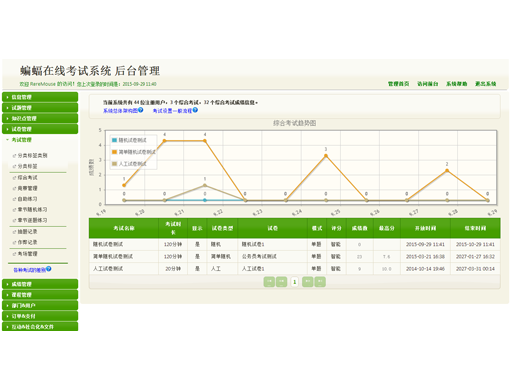This screenshot has width=510, height=390.
Task: Open 竞赛管理 submenu item
Action: (x=27, y=188)
